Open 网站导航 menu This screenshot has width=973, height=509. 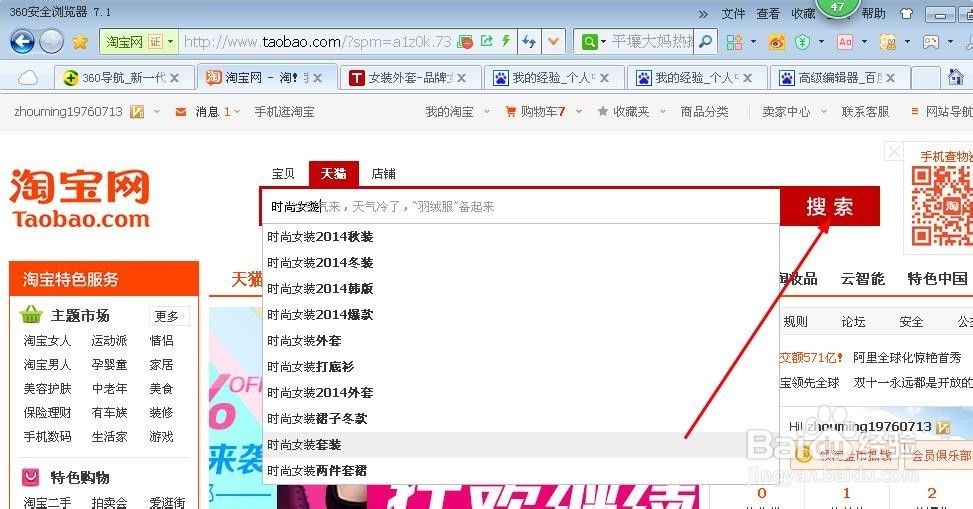click(941, 112)
